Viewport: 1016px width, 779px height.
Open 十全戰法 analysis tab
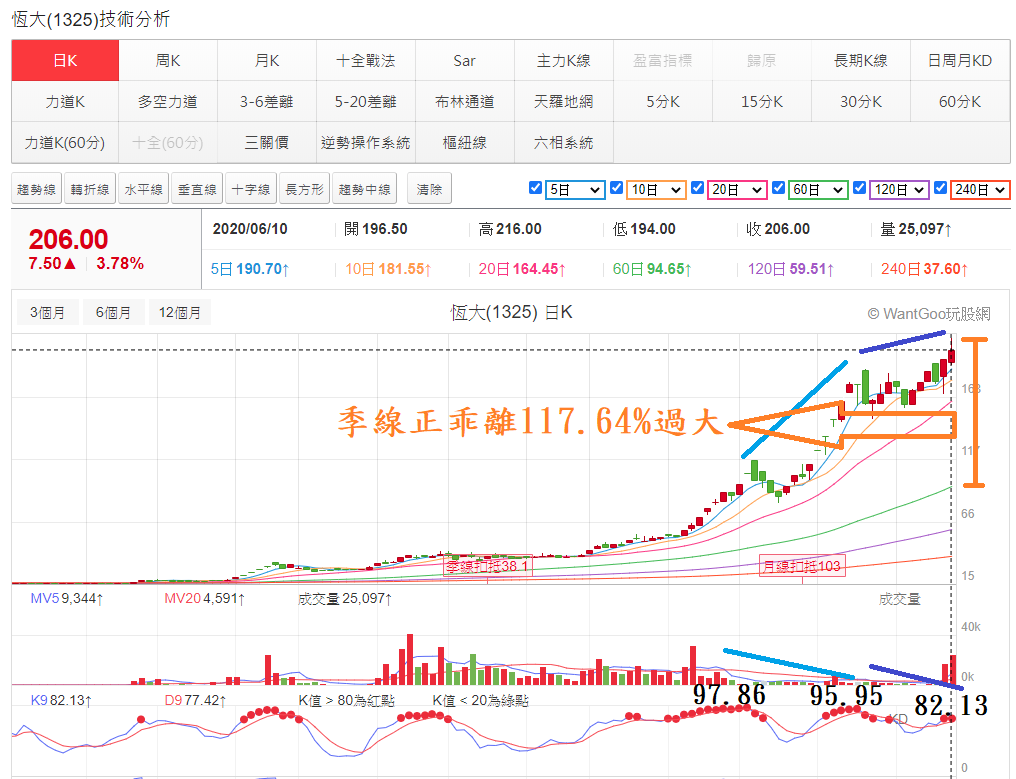tap(366, 60)
